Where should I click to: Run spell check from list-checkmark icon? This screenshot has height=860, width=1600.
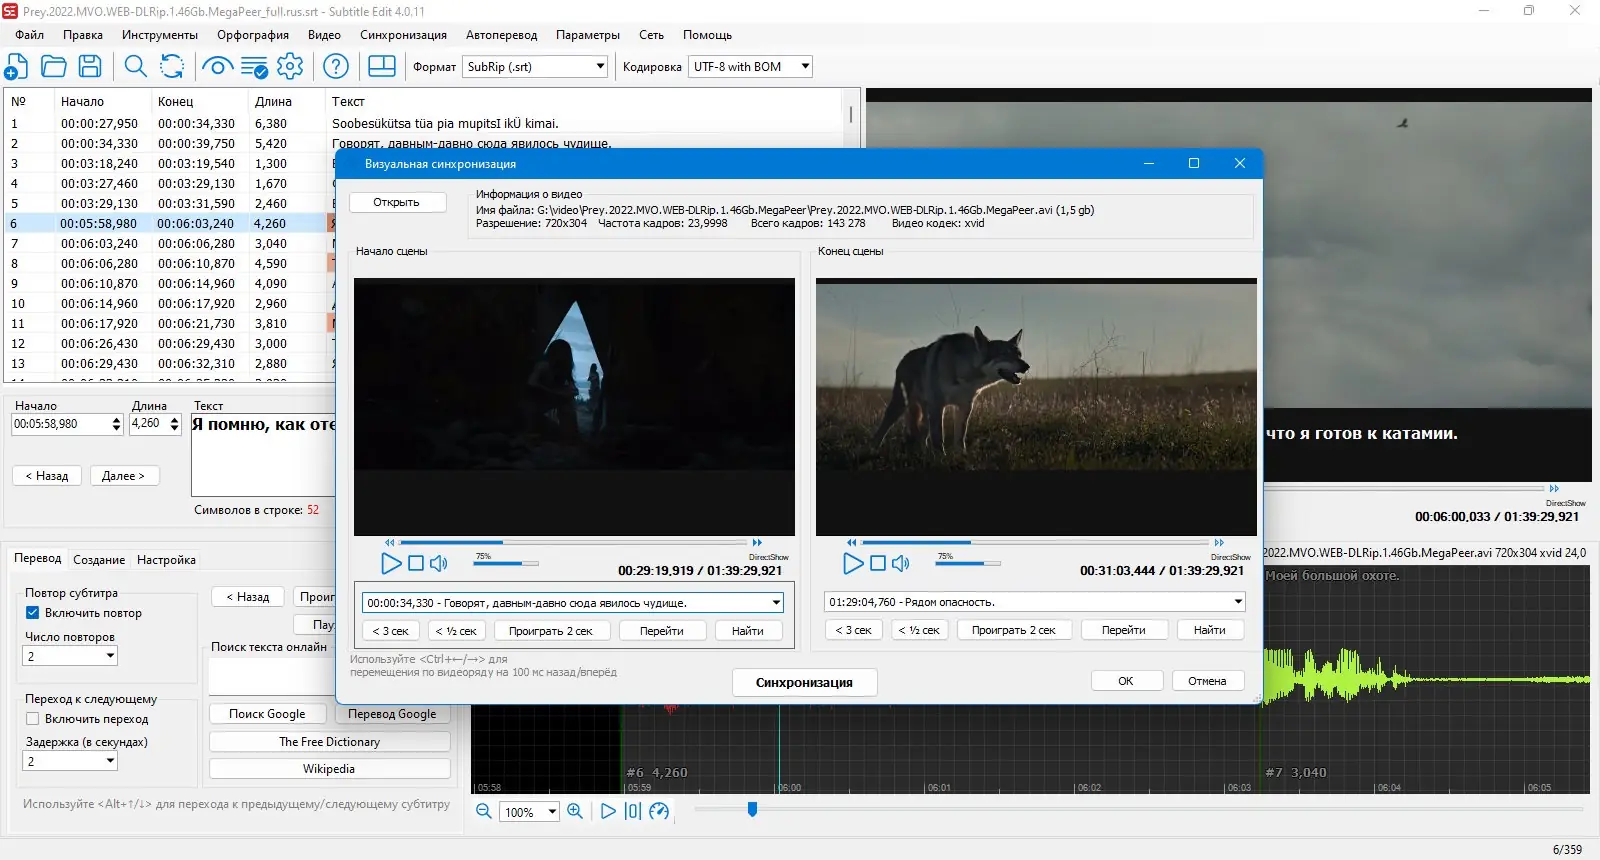254,67
